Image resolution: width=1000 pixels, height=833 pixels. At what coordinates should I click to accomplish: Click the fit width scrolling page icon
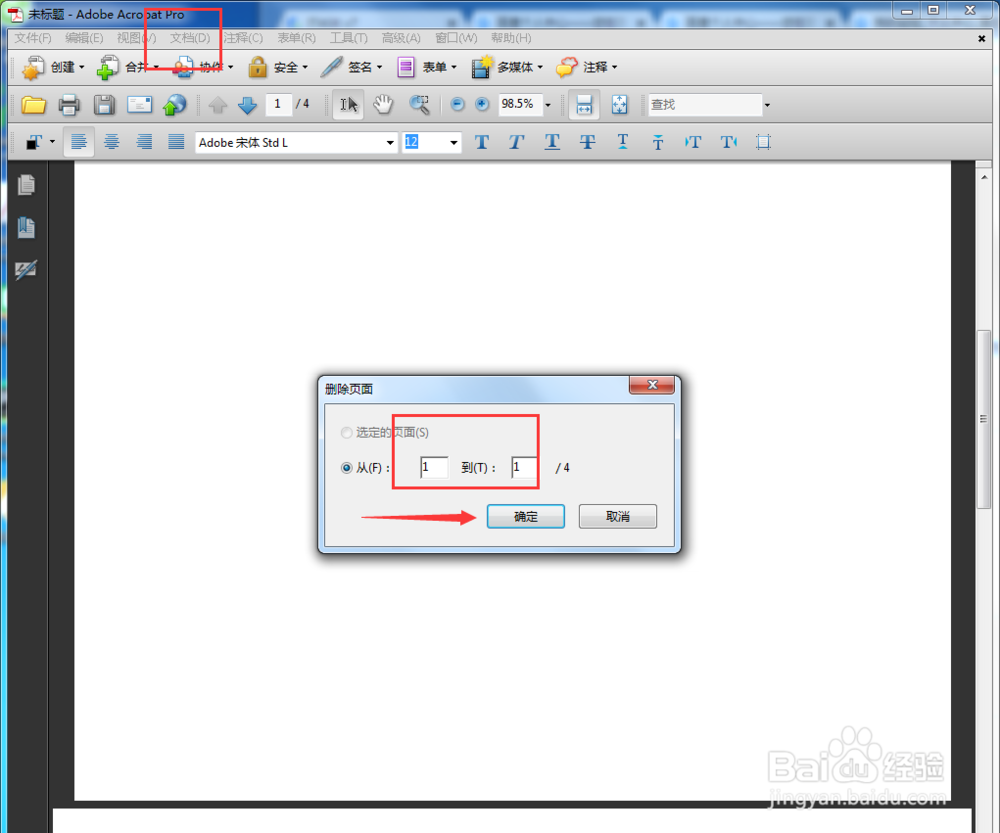point(584,105)
